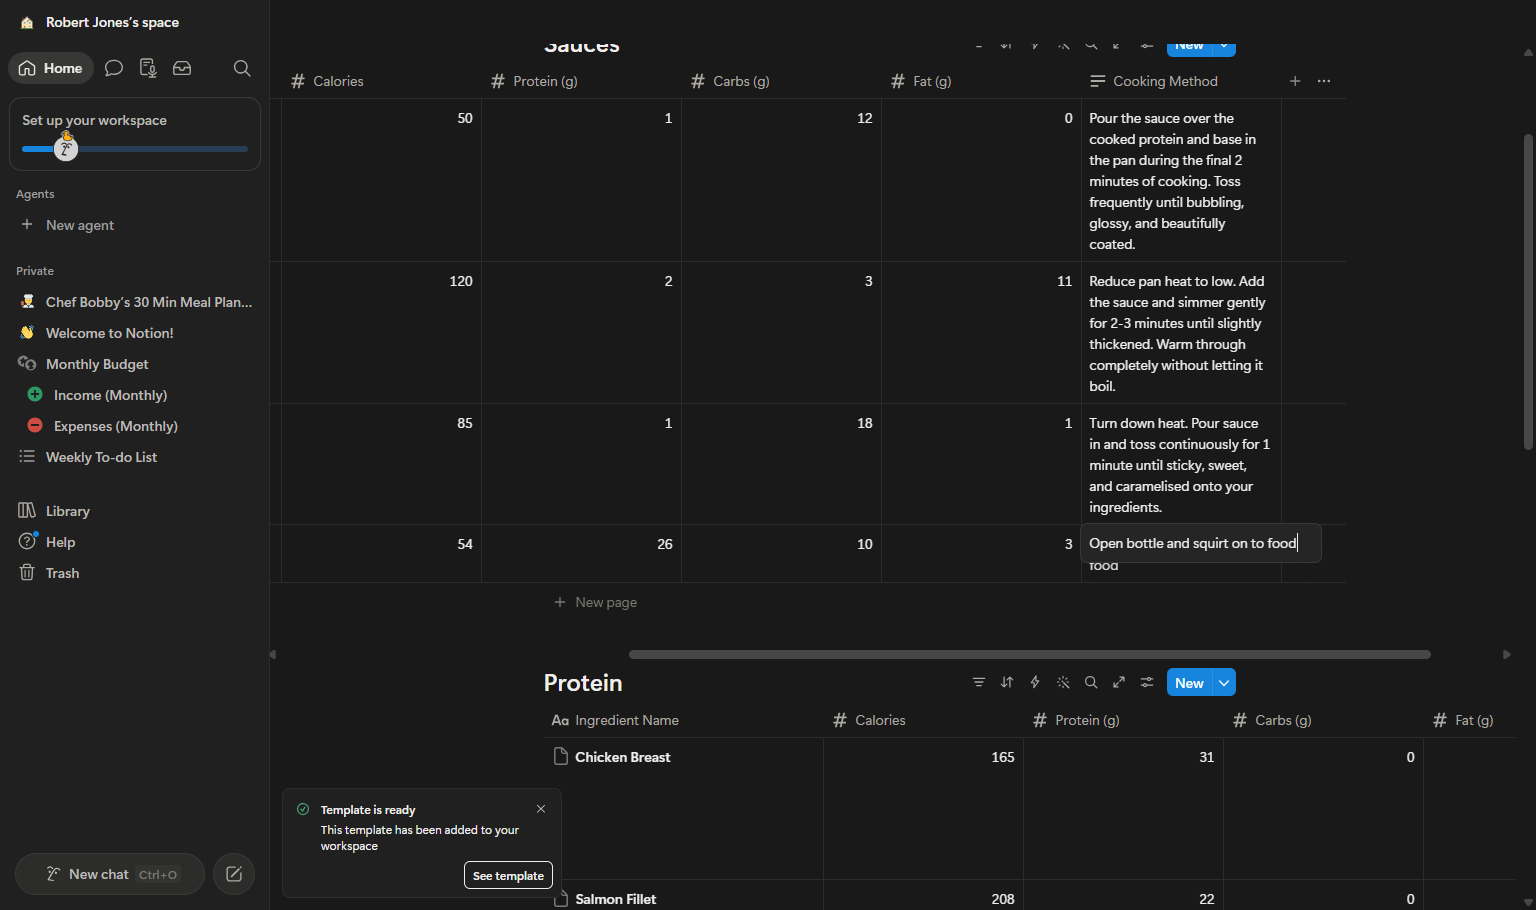Open the chat bubble icon in sidebar
The width and height of the screenshot is (1536, 910).
tap(114, 68)
